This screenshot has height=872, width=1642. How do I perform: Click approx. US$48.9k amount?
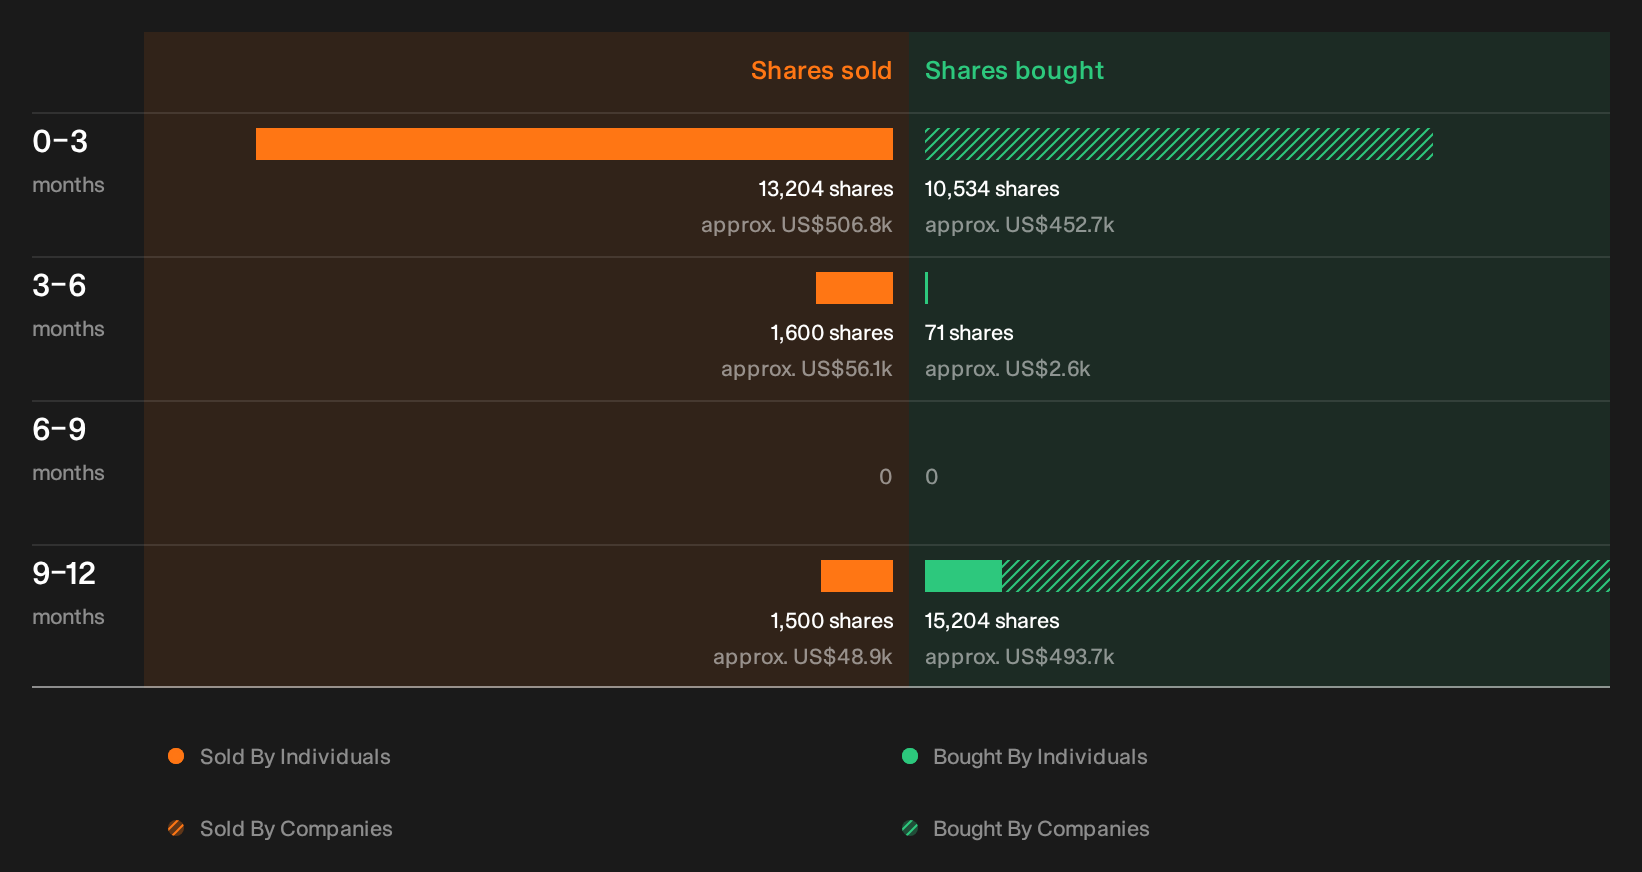tap(802, 657)
